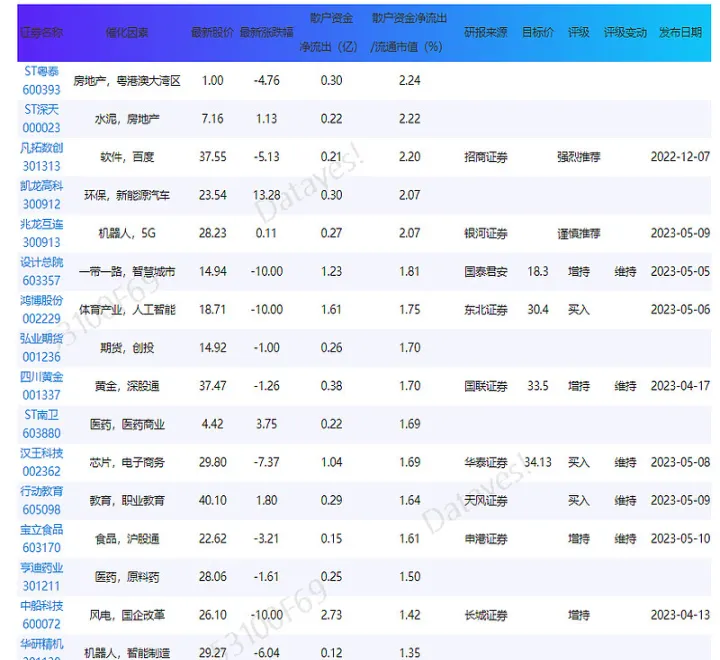Image resolution: width=720 pixels, height=660 pixels.
Task: Click the date 2023-05-05
Action: (680, 271)
